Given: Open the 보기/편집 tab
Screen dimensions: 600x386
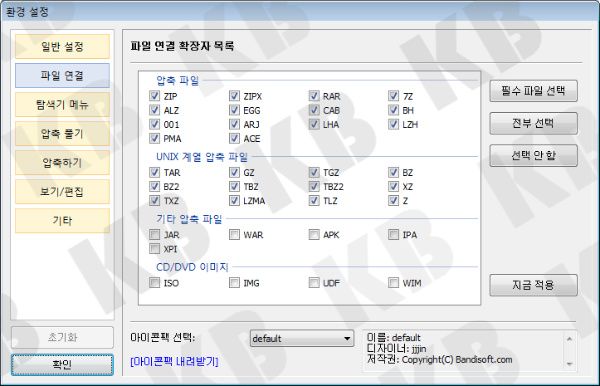Looking at the screenshot, I should [x=62, y=191].
